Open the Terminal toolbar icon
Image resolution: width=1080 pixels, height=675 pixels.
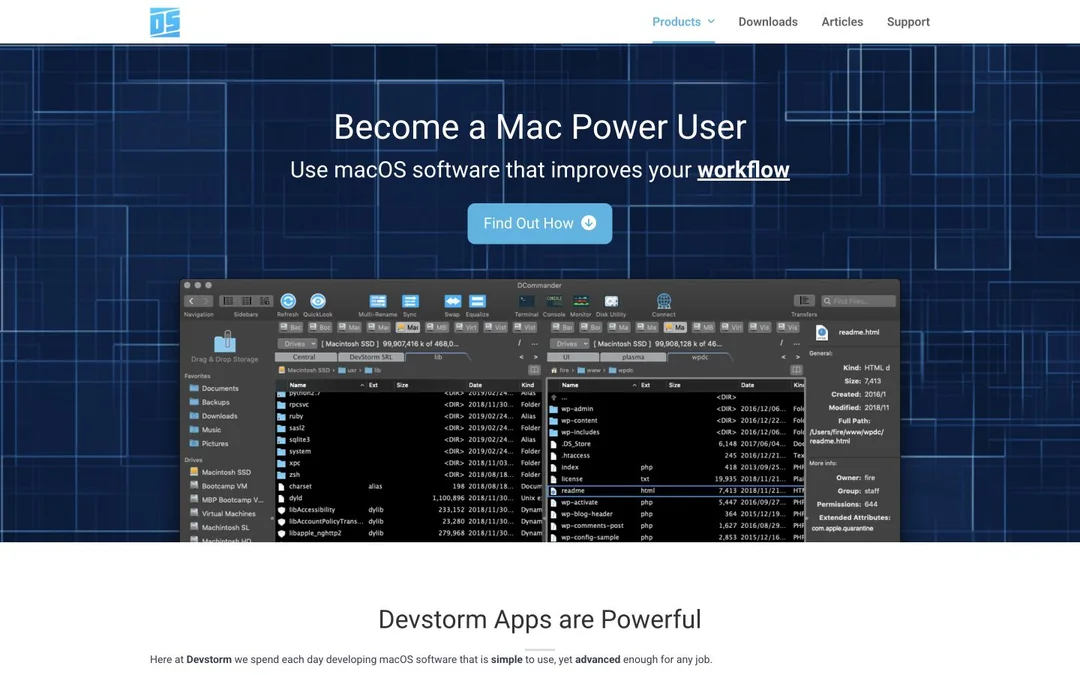pyautogui.click(x=526, y=301)
